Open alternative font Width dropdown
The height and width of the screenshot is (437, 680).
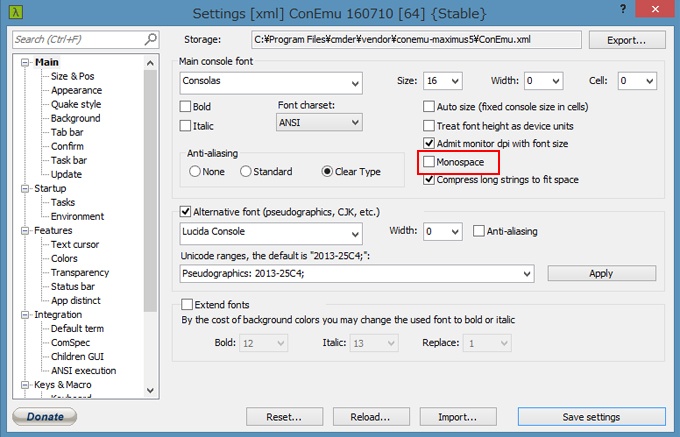click(443, 232)
